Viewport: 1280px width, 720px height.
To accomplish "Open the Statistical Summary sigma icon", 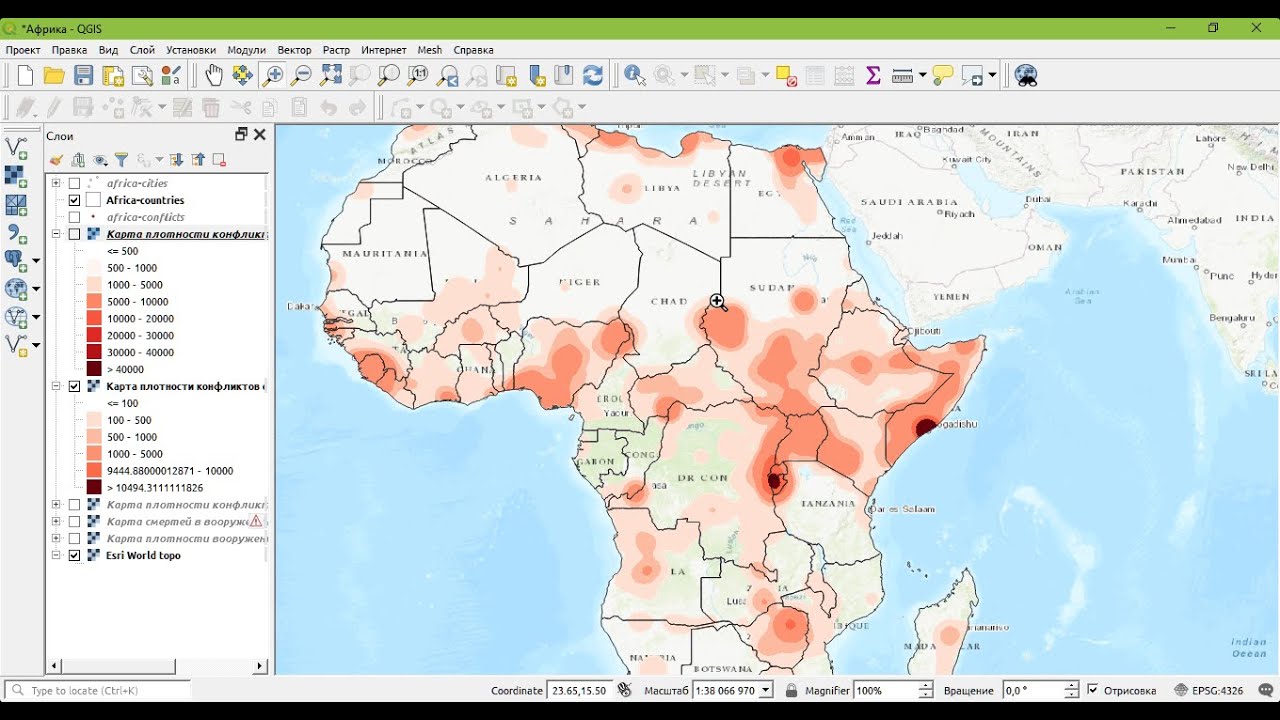I will (x=873, y=75).
